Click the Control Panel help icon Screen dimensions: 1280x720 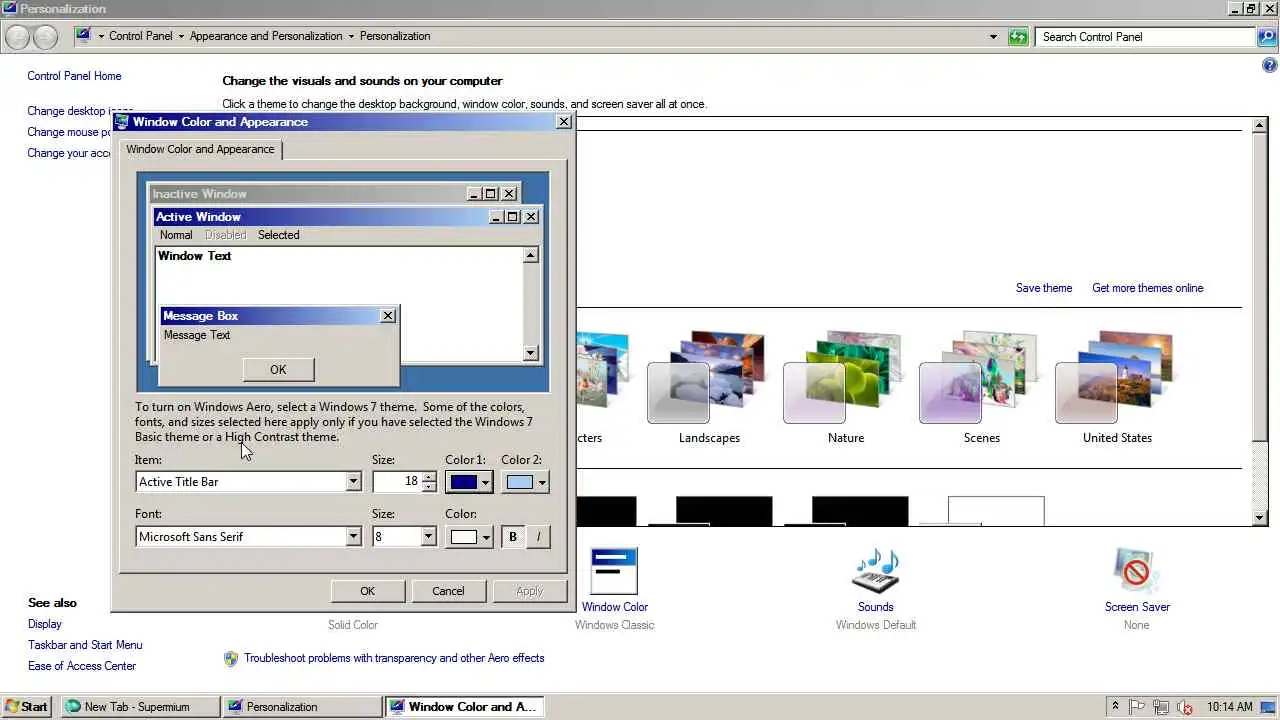pyautogui.click(x=1270, y=65)
